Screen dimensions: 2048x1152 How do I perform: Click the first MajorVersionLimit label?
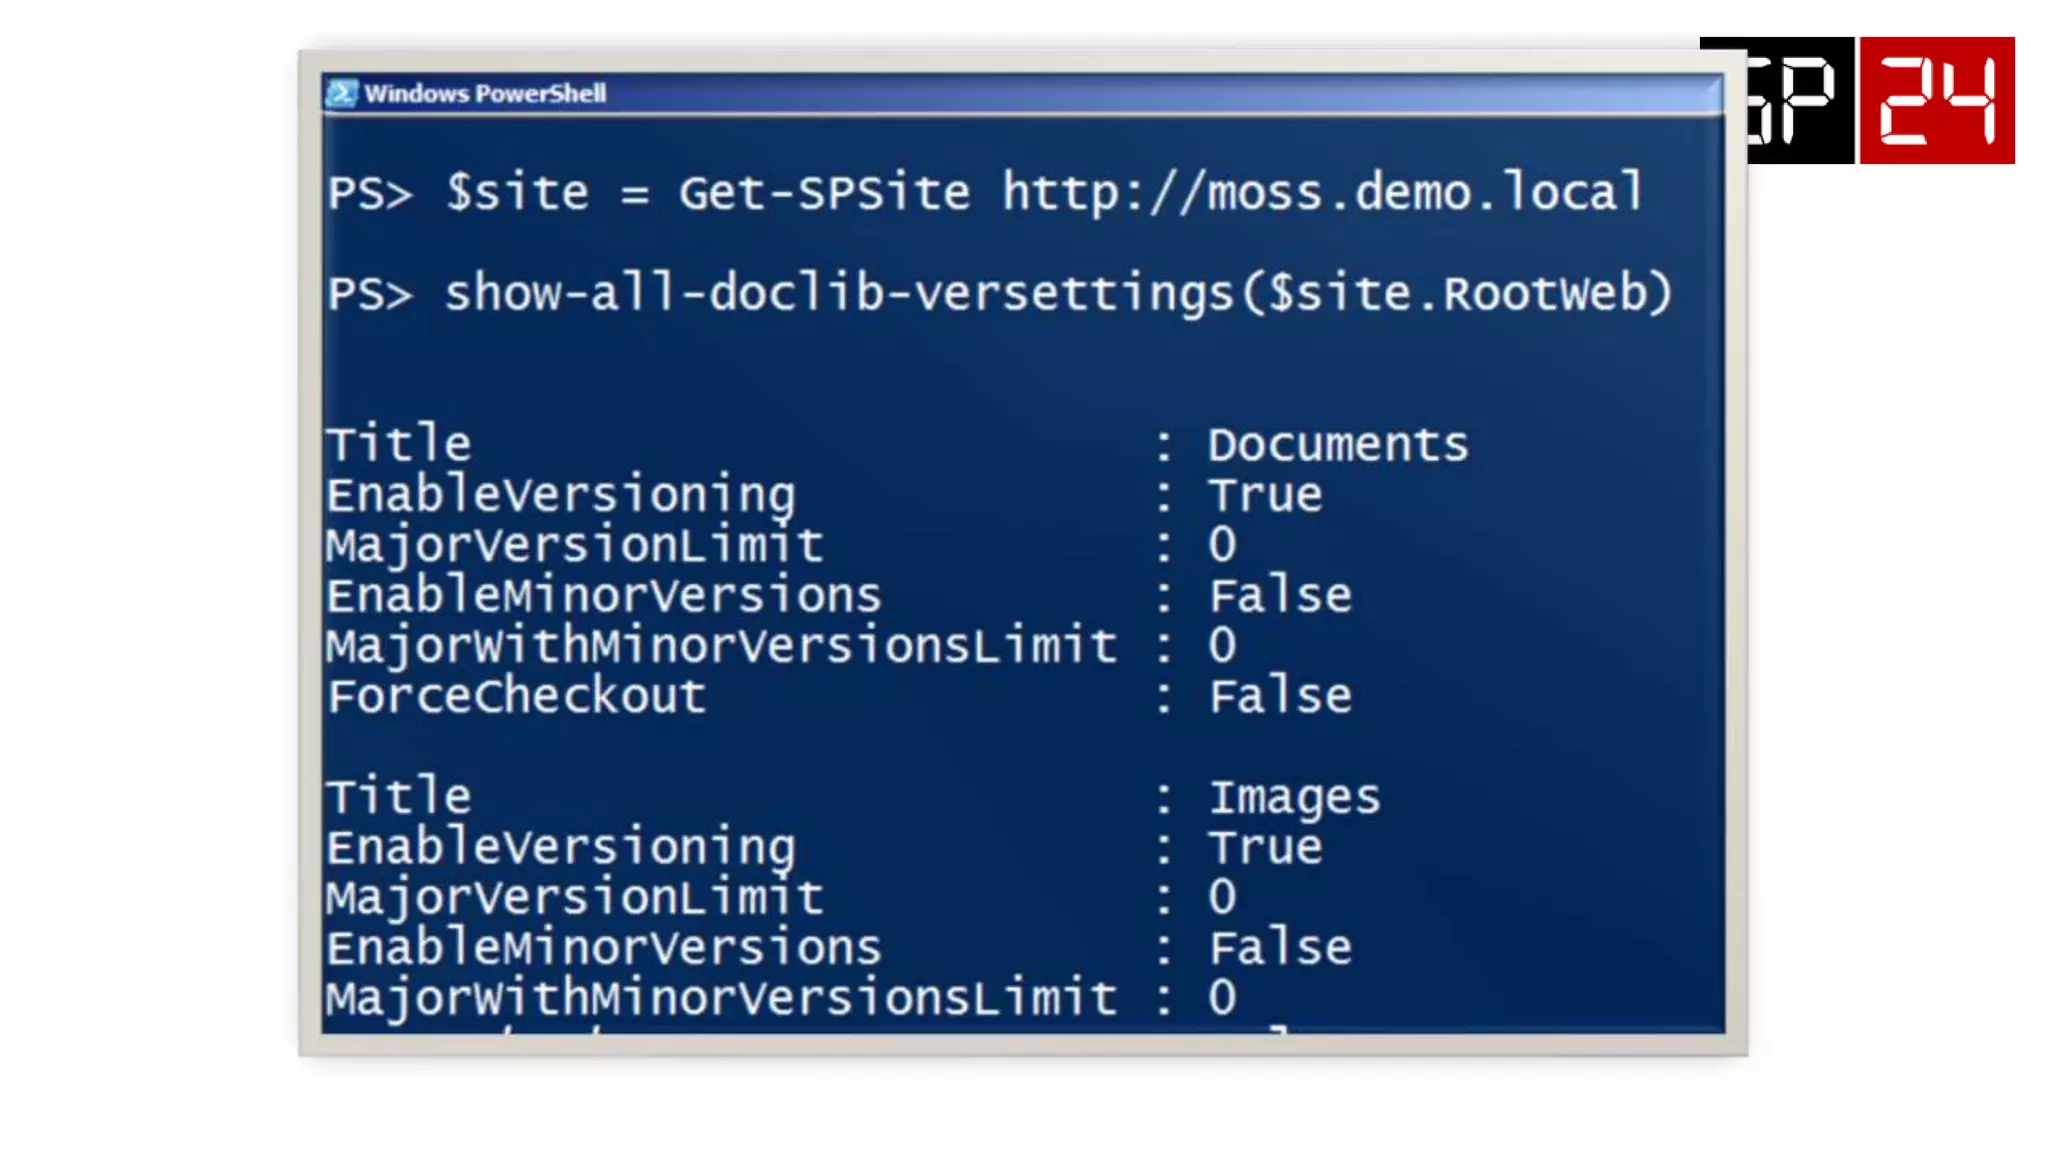(574, 545)
